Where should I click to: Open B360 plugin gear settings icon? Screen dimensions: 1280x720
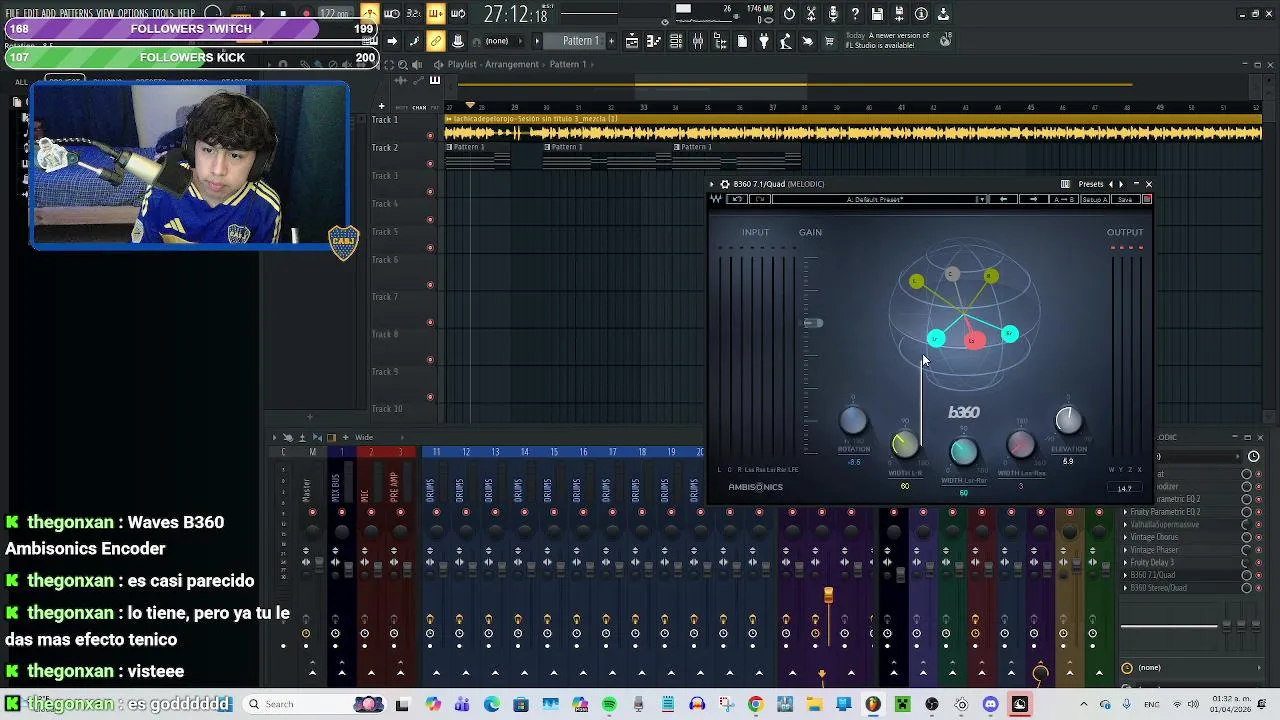(724, 184)
